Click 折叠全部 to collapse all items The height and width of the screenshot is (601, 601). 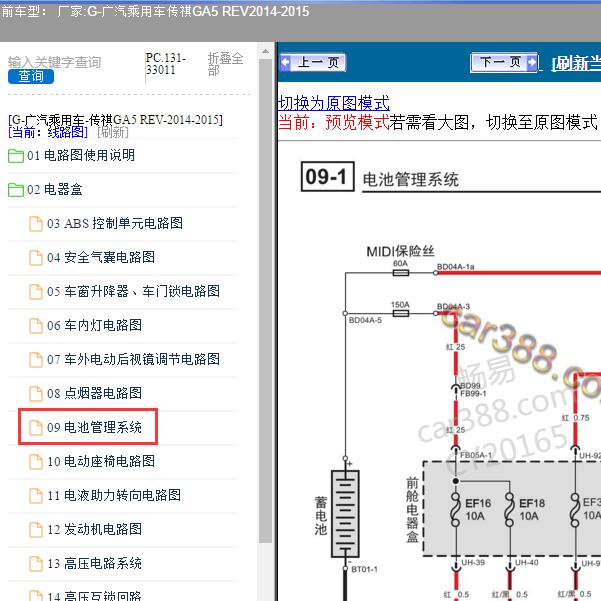(225, 64)
